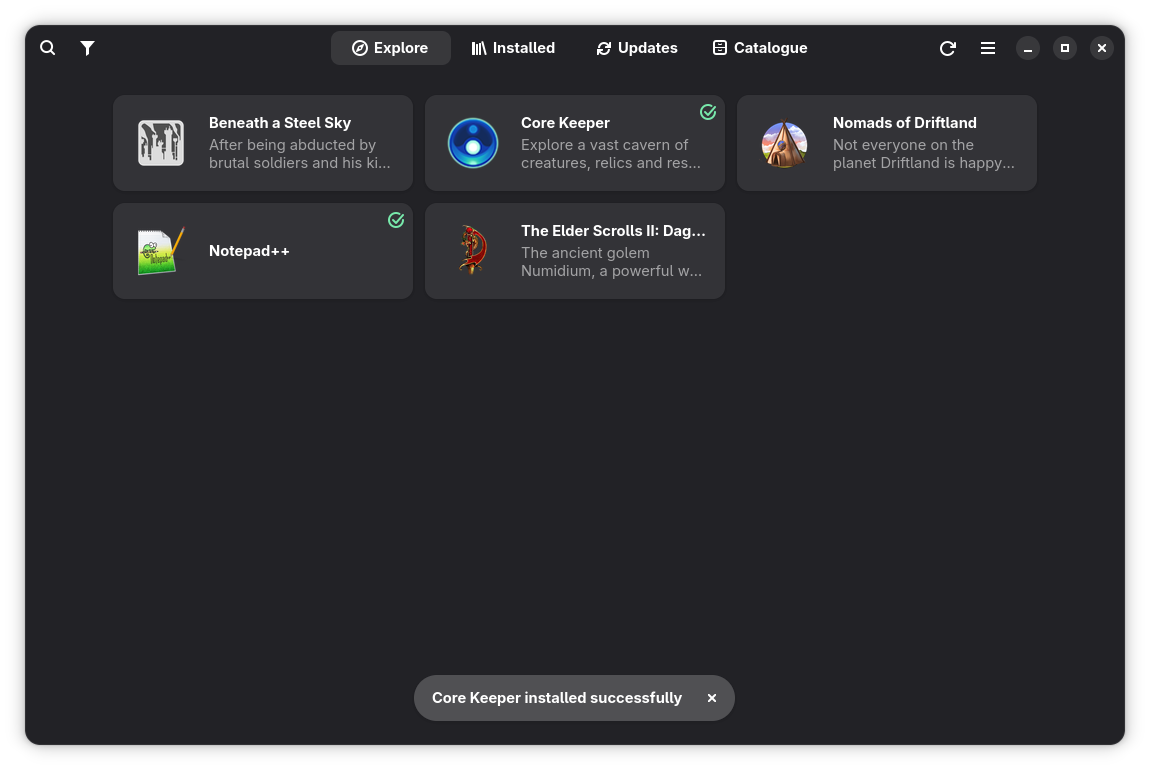Click description 'The ancient golem Numidium'
Viewport: 1150px width, 770px height.
(x=611, y=262)
